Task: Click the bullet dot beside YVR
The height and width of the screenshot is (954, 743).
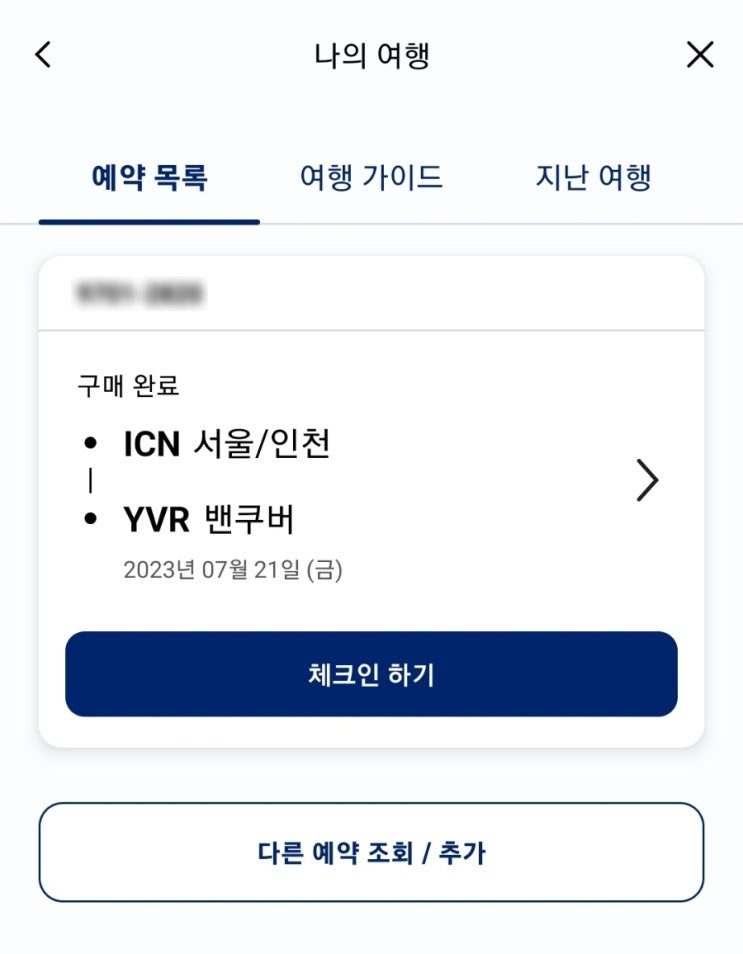Action: point(91,520)
